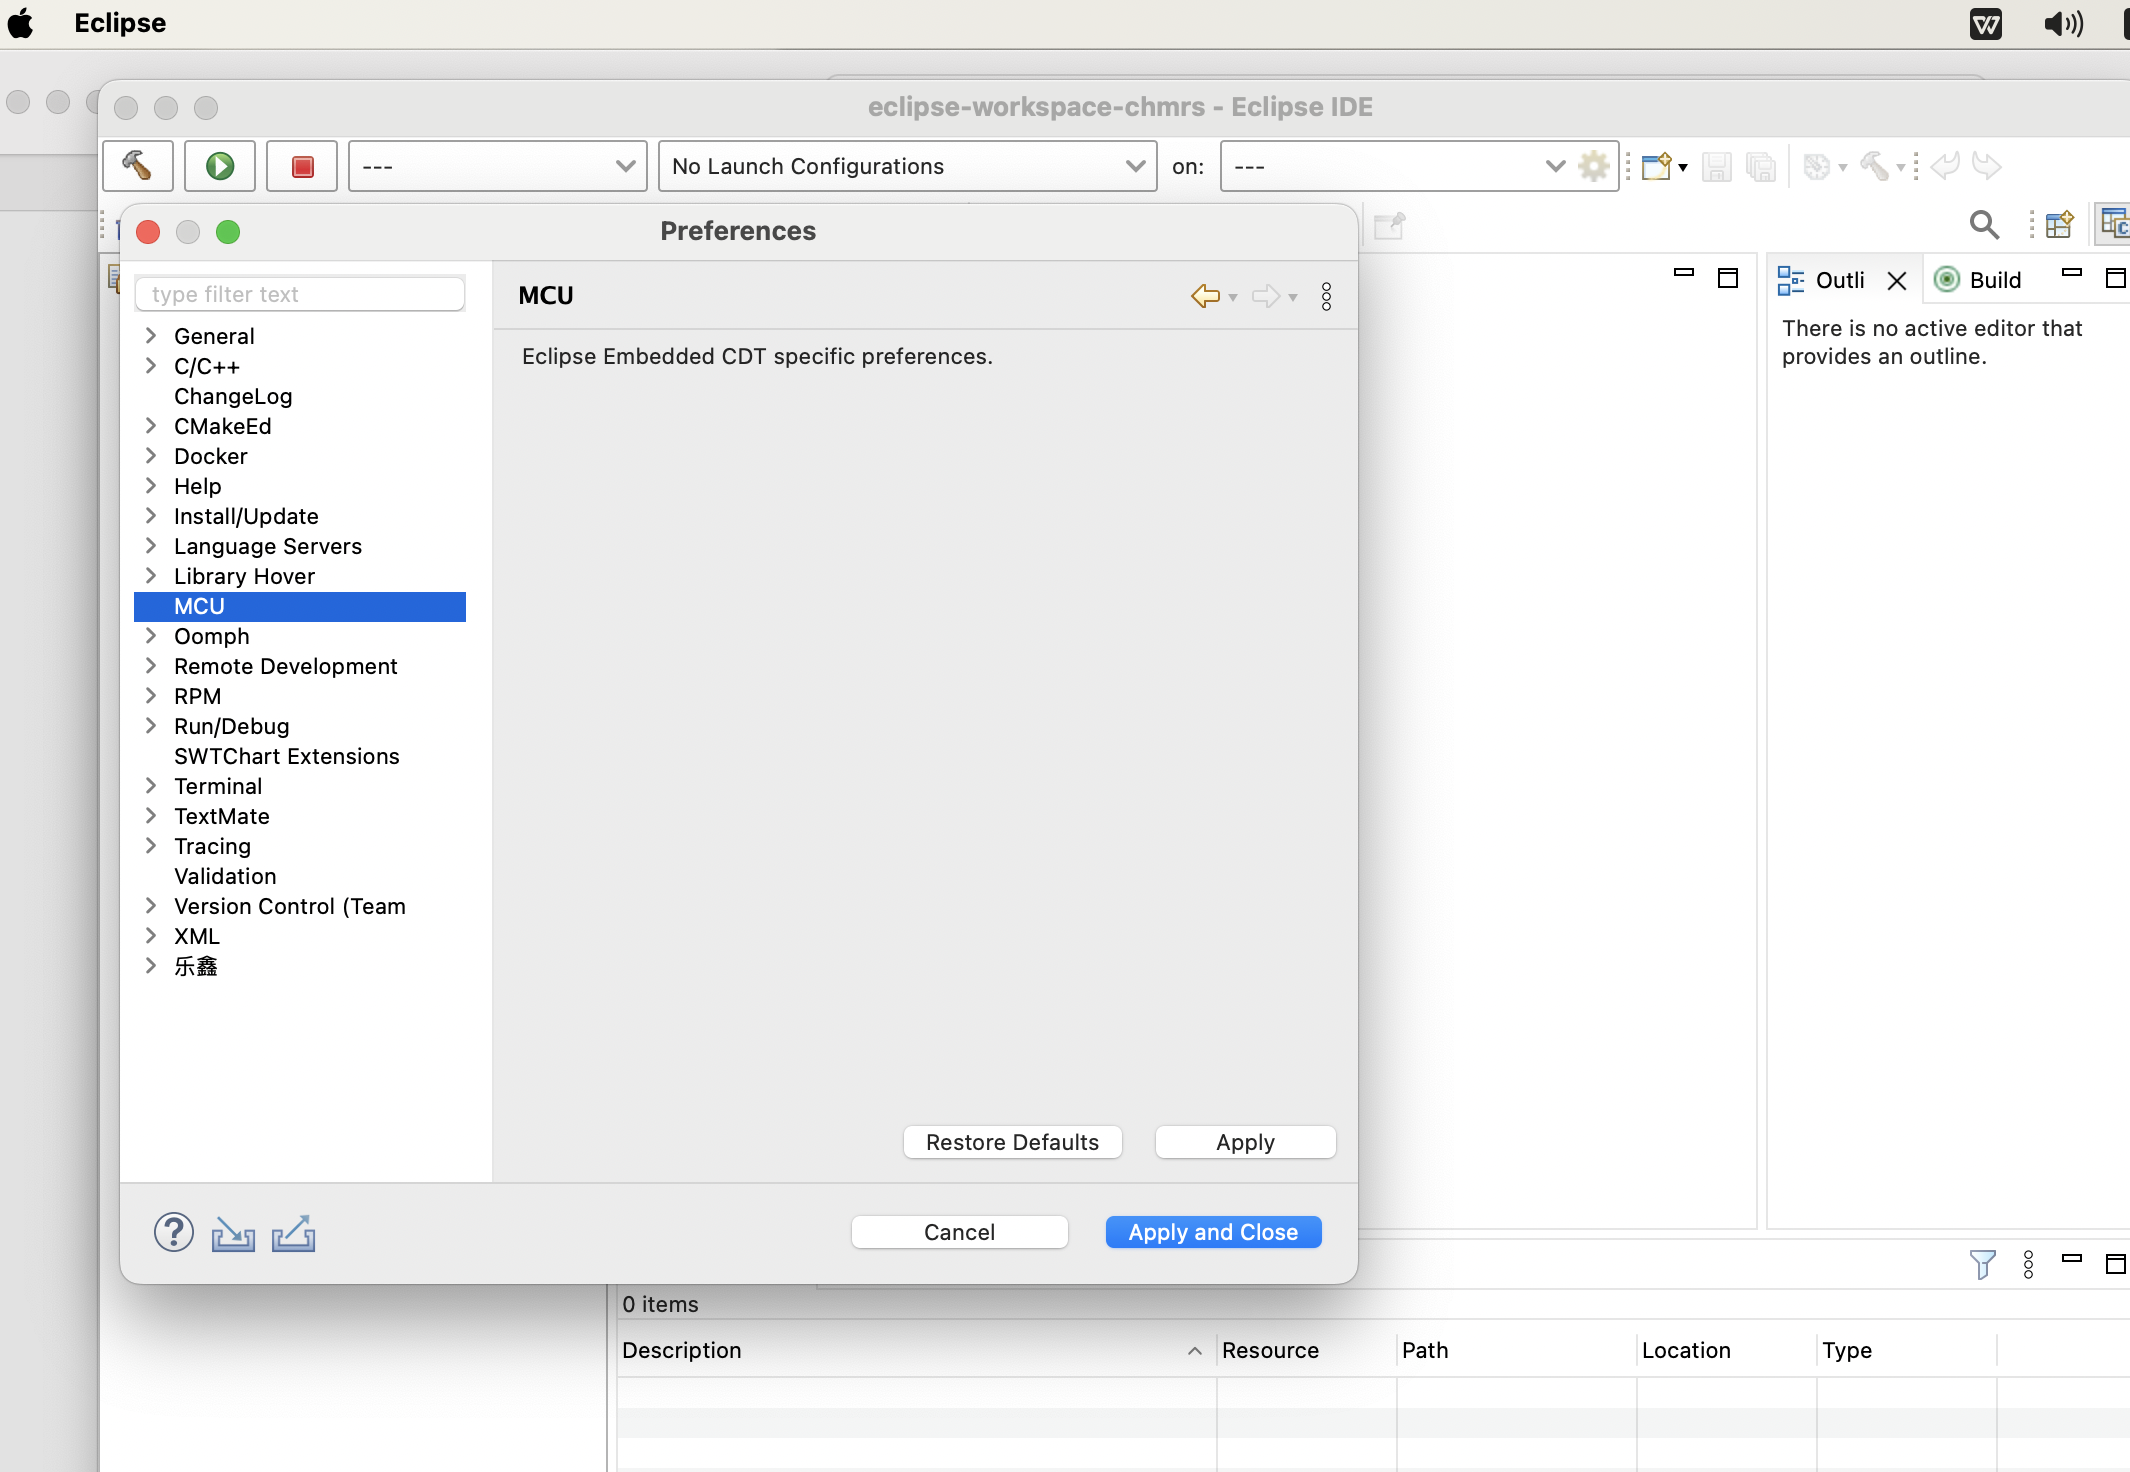
Task: Select the Terminal preferences section
Action: pyautogui.click(x=219, y=785)
